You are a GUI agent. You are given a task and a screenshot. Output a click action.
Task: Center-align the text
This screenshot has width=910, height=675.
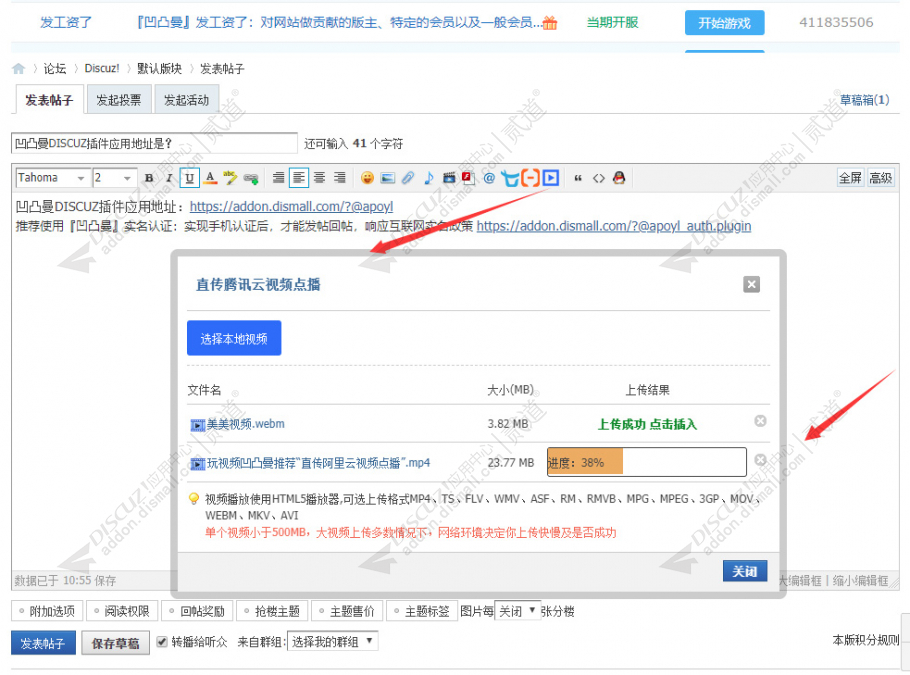319,178
